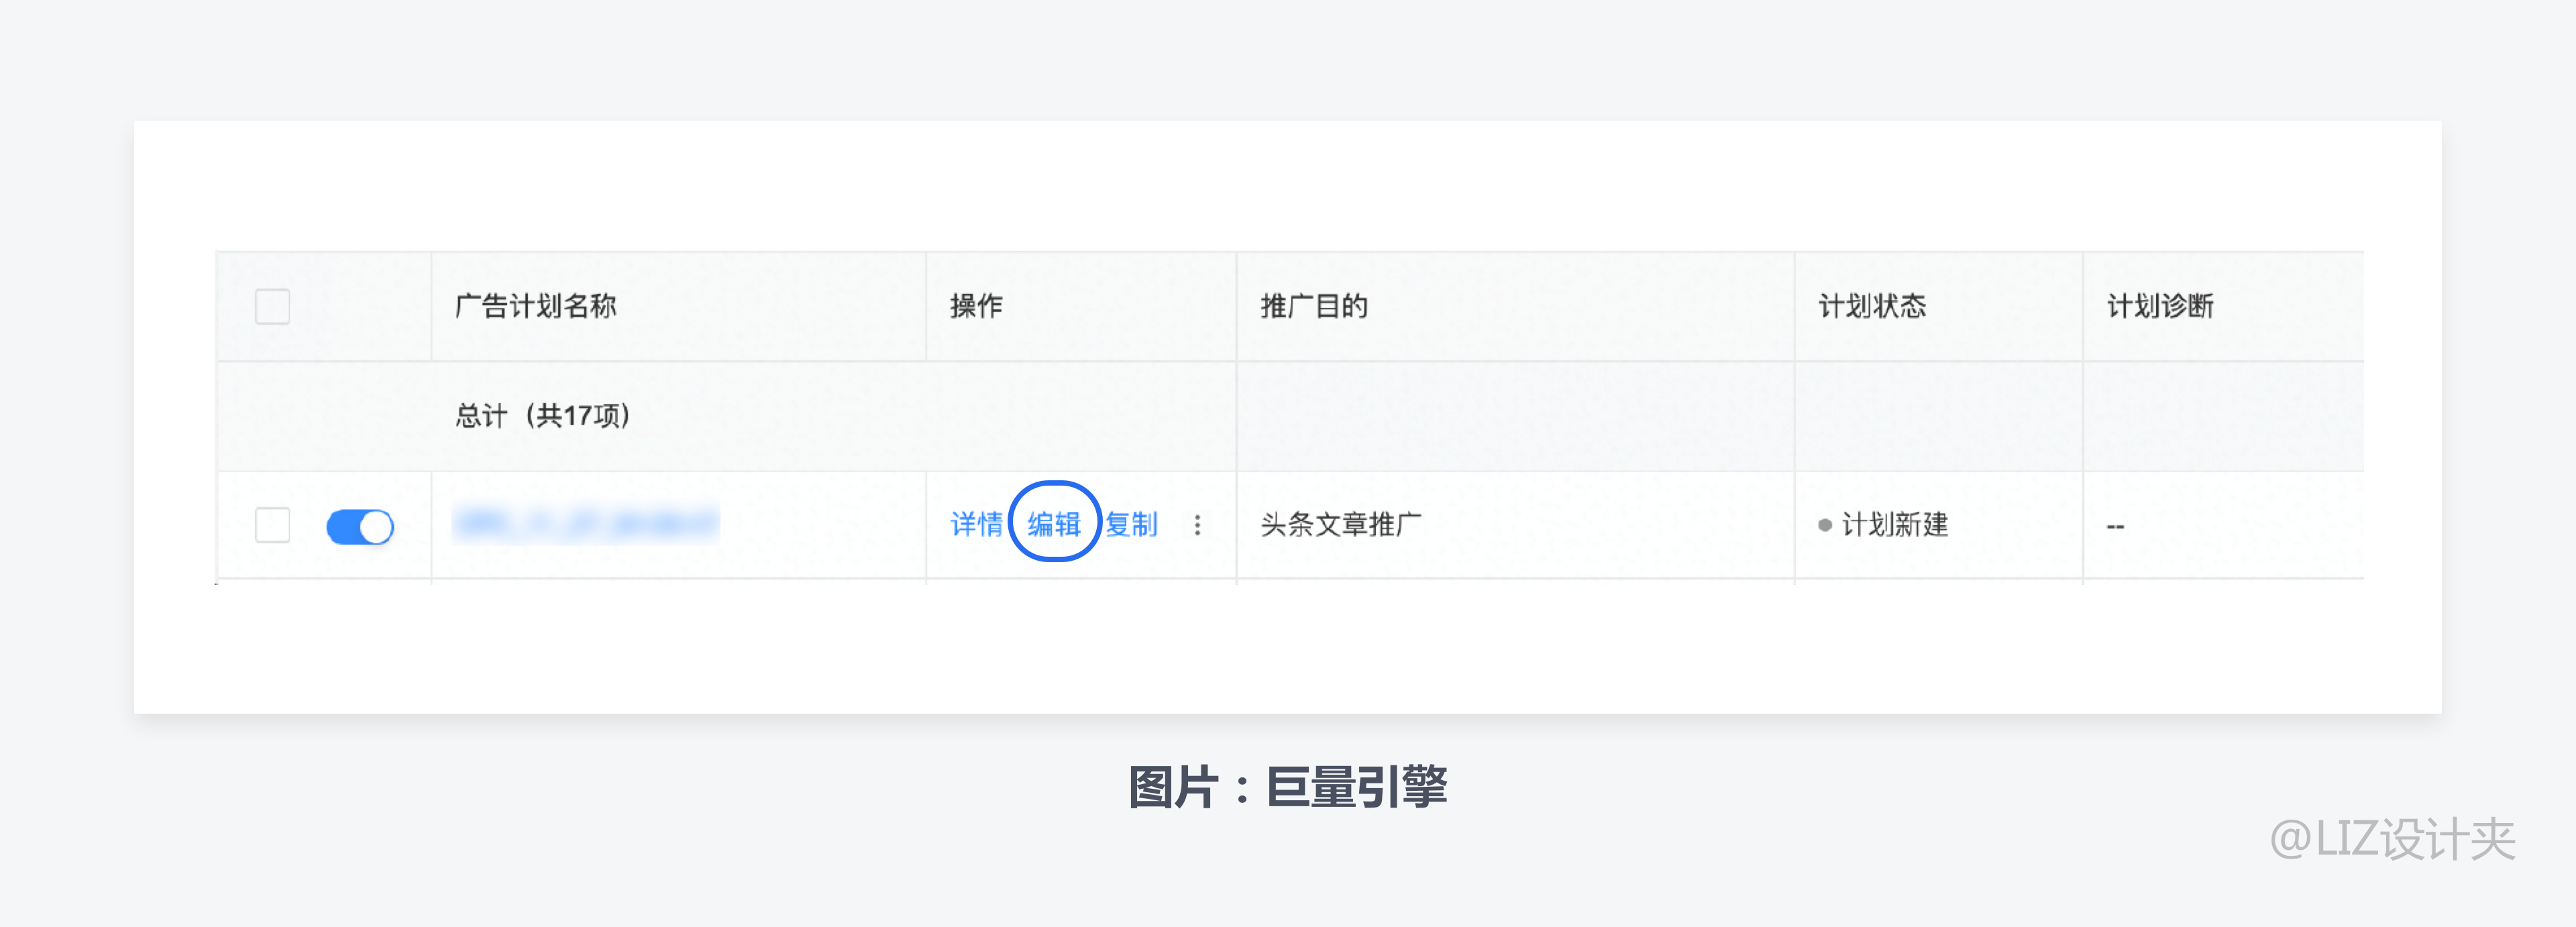2576x927 pixels.
Task: Open the blurred ad plan name
Action: (586, 523)
